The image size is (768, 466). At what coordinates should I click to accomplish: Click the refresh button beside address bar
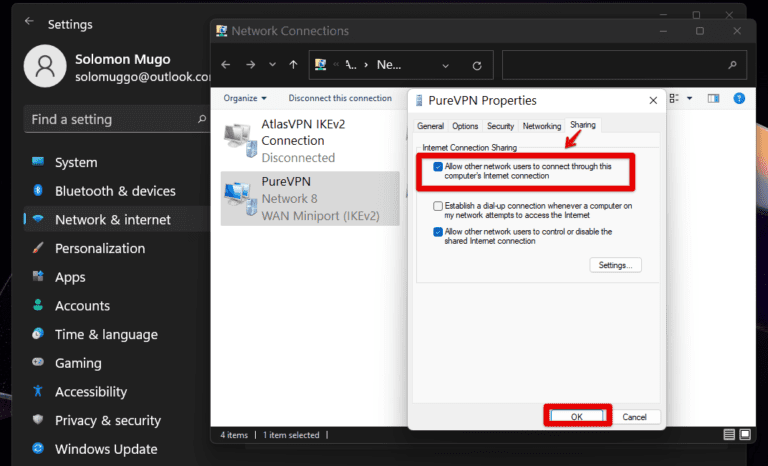pos(477,66)
